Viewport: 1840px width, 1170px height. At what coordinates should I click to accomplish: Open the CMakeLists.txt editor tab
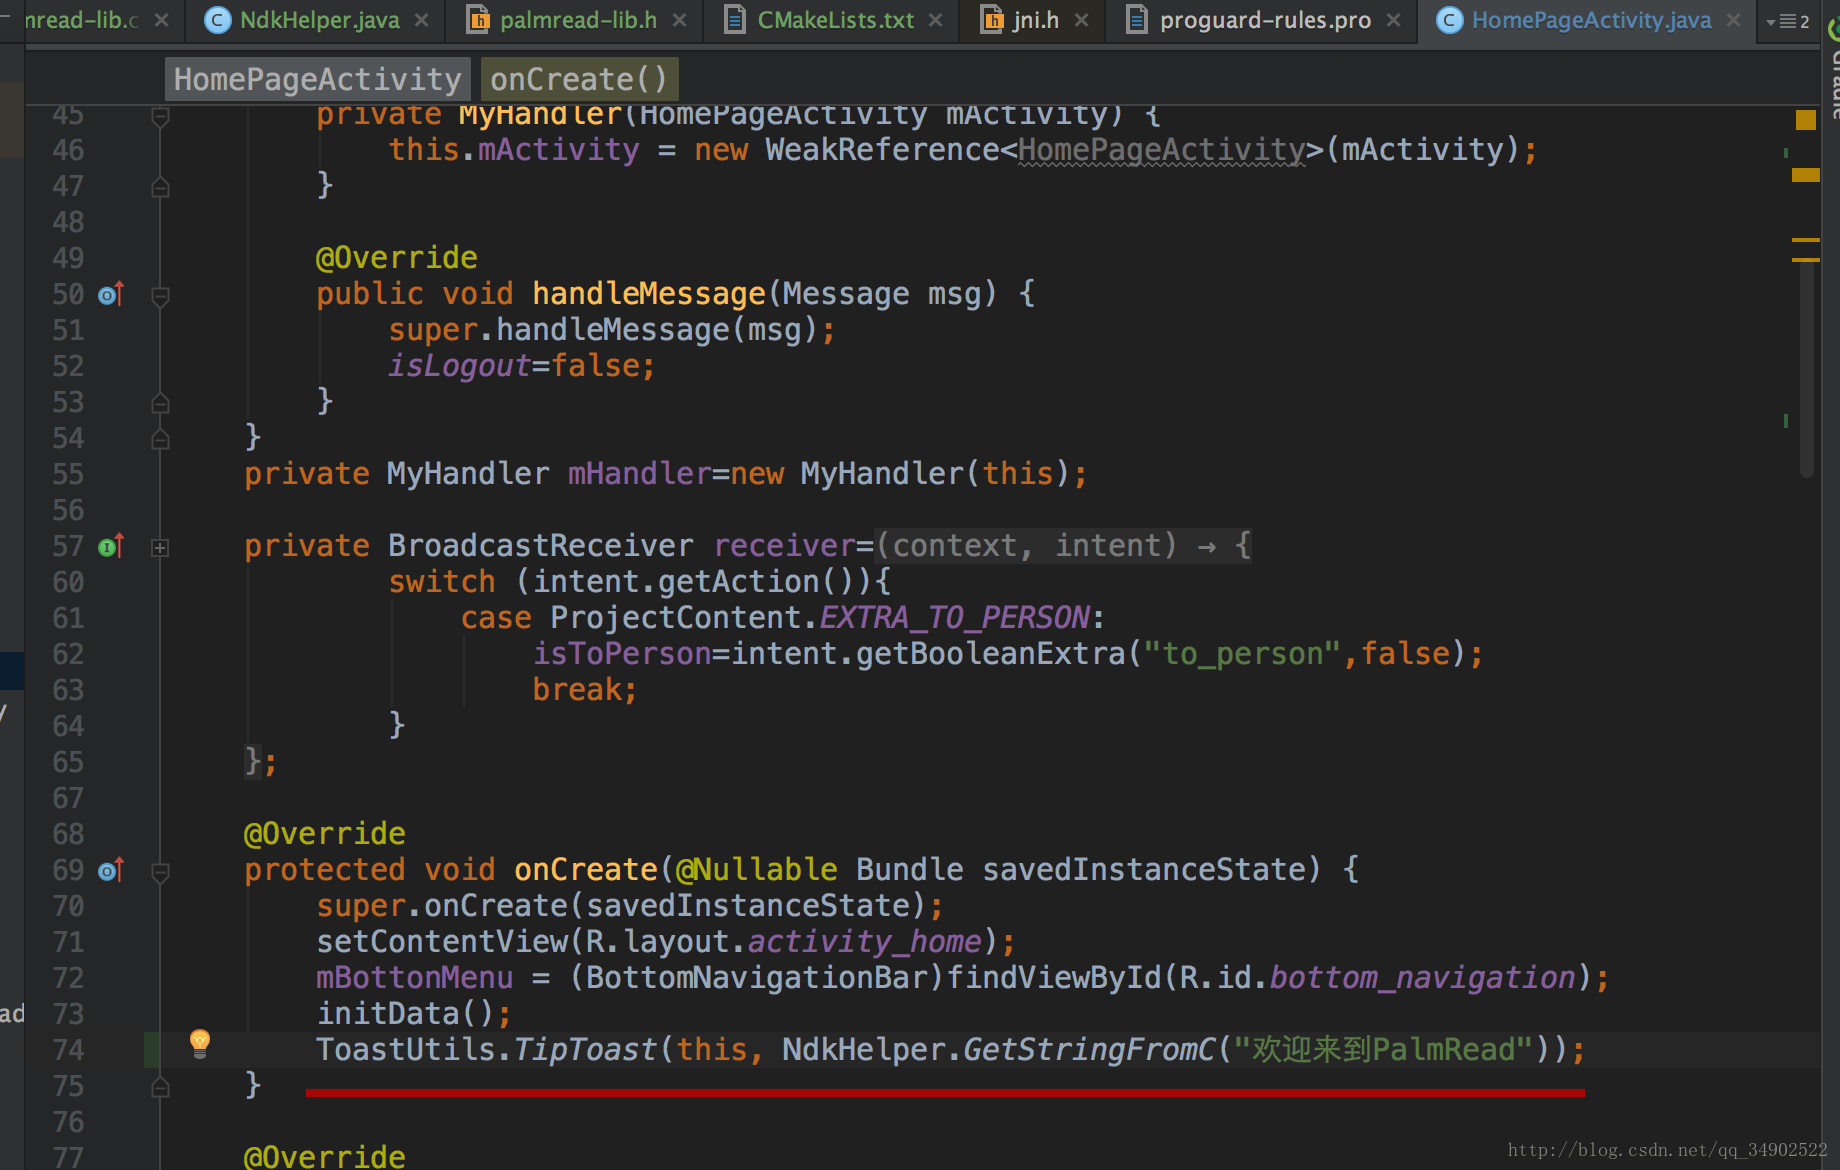[x=835, y=20]
